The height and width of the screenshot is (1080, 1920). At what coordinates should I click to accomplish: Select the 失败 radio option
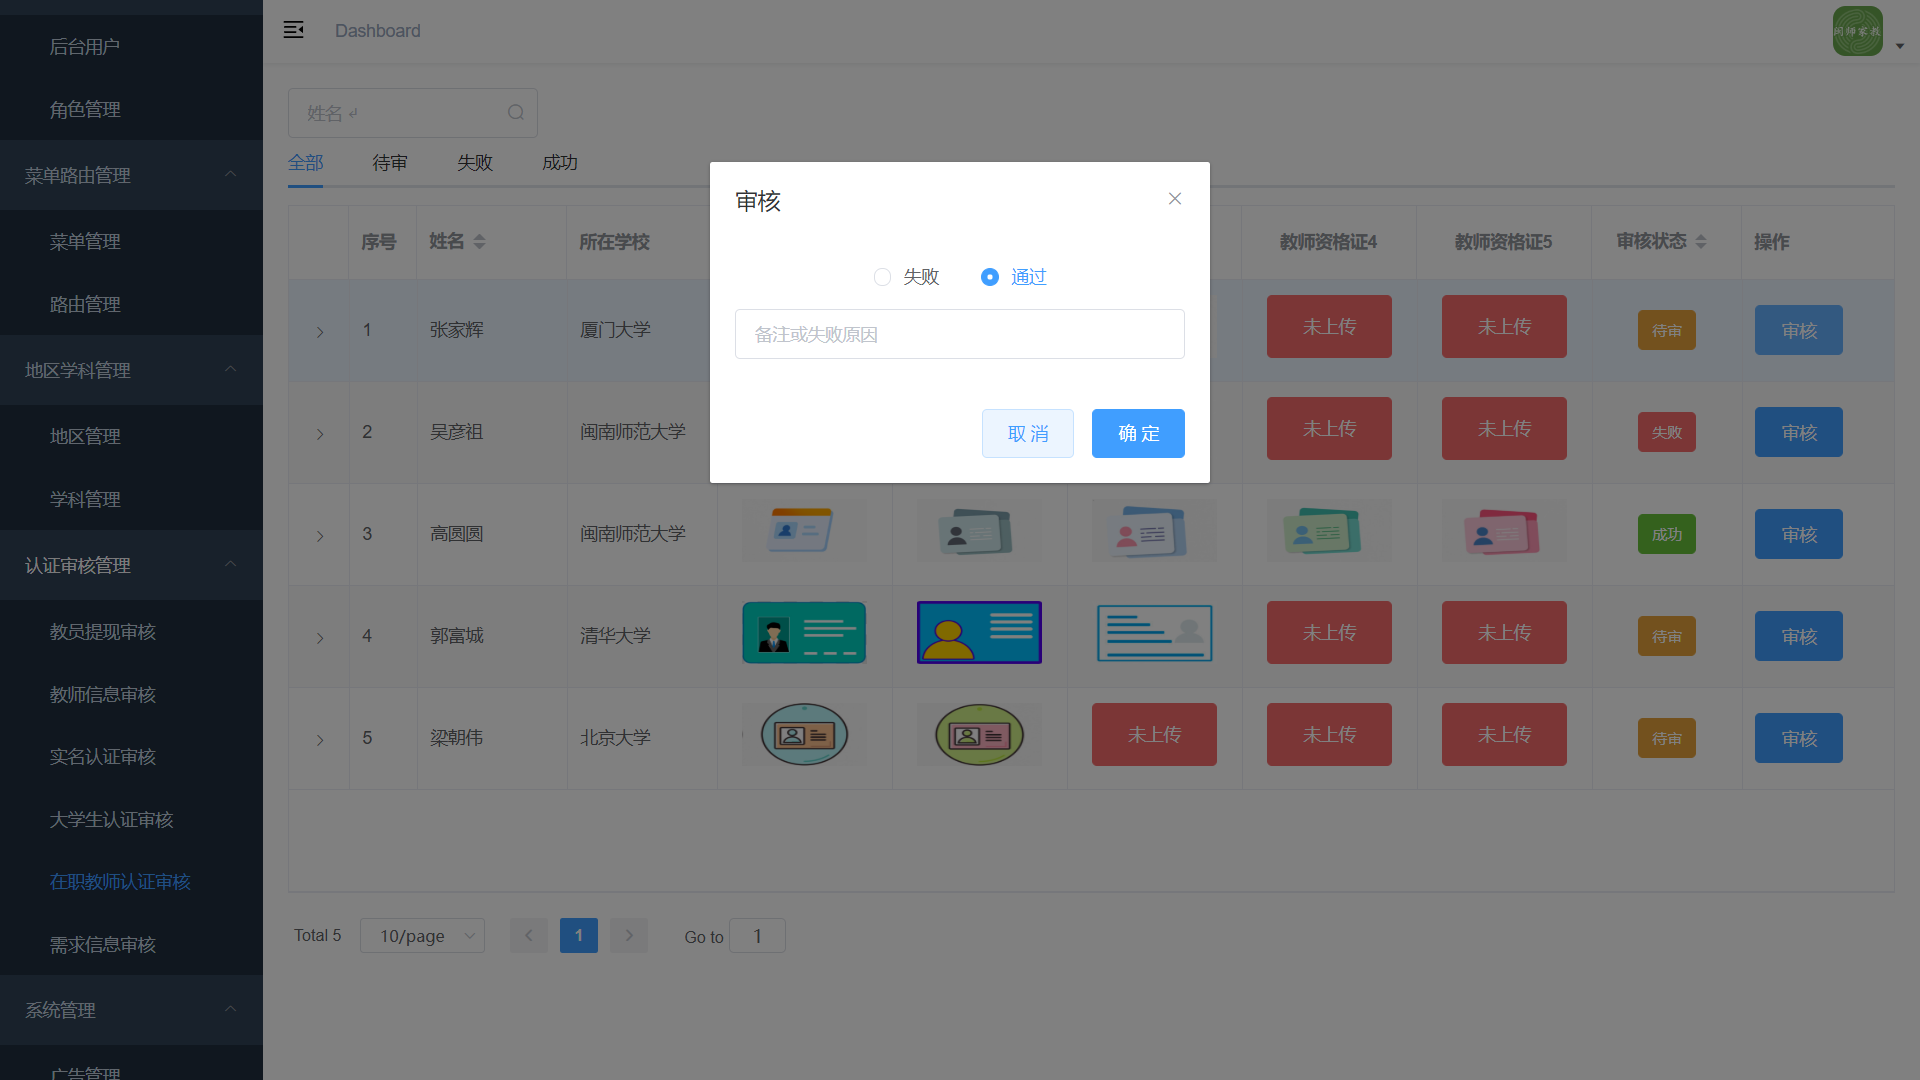882,277
